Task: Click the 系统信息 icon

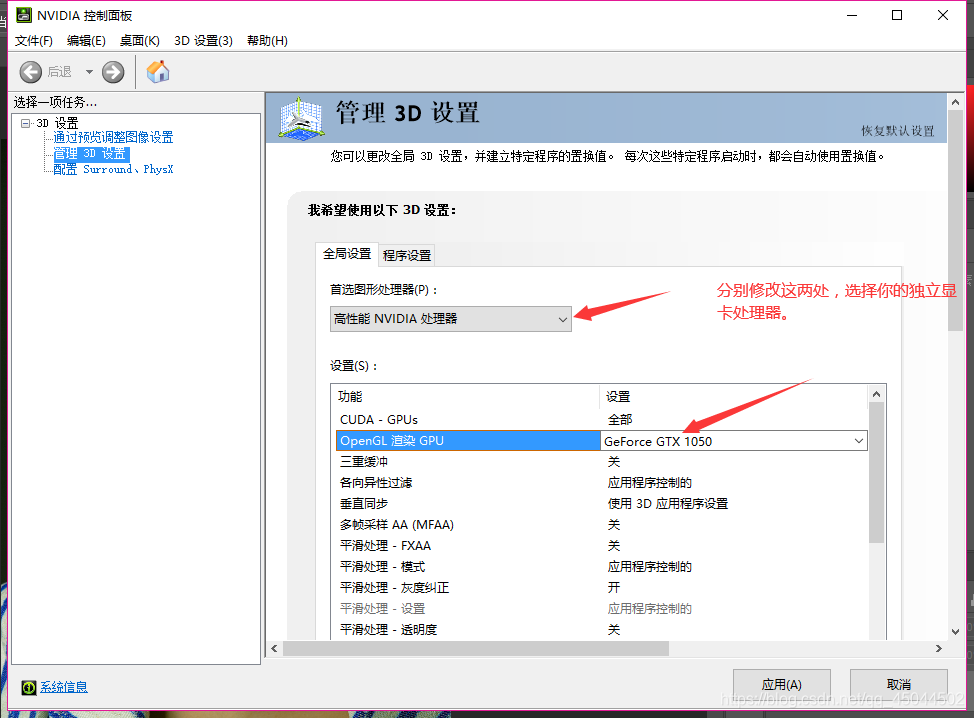Action: pyautogui.click(x=29, y=687)
